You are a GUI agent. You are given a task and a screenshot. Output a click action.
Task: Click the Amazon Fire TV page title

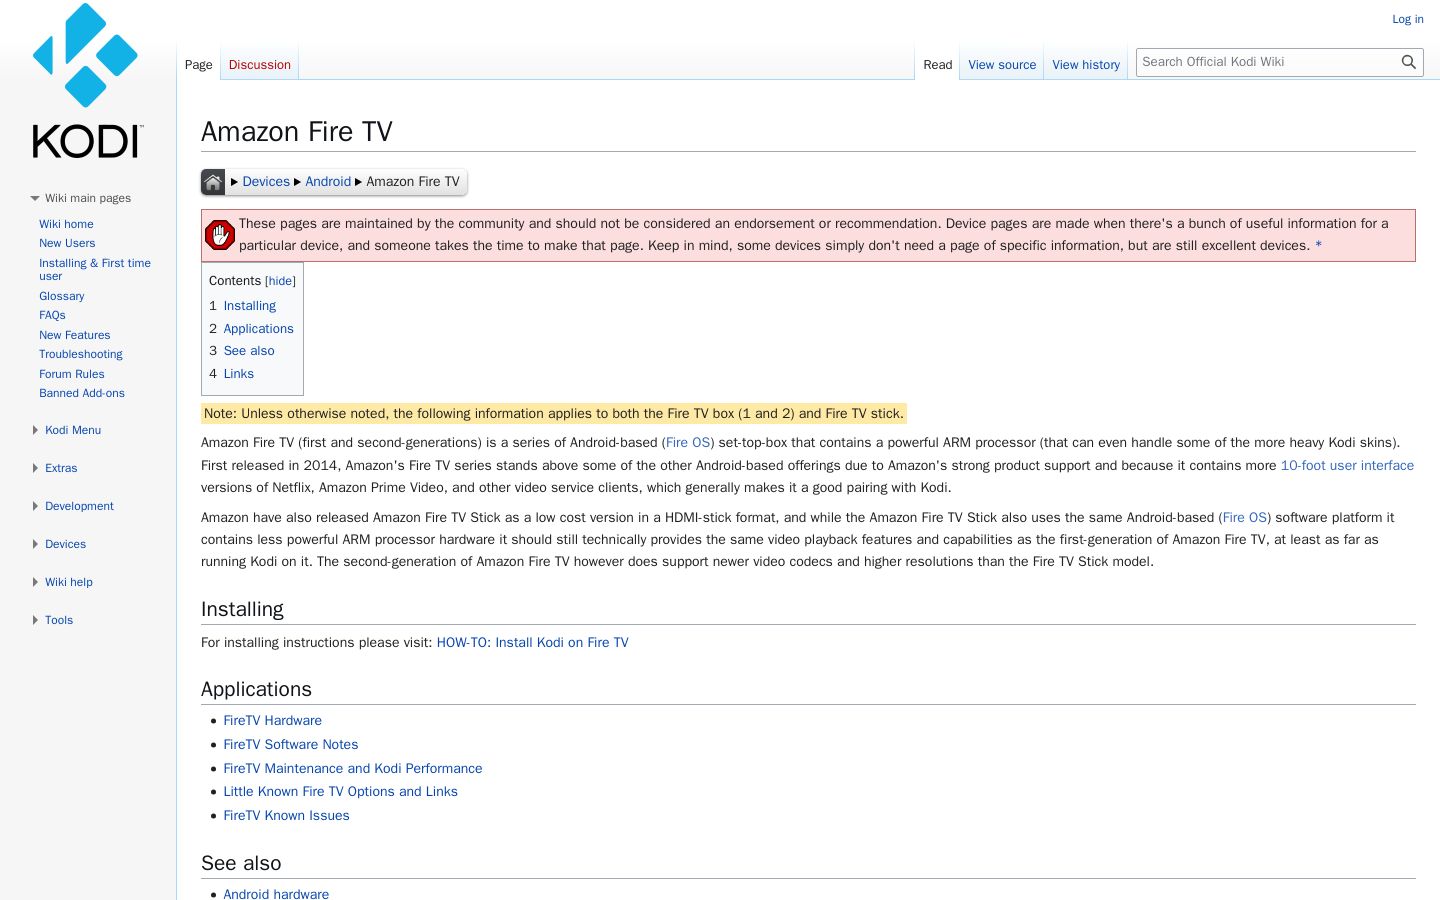(297, 132)
